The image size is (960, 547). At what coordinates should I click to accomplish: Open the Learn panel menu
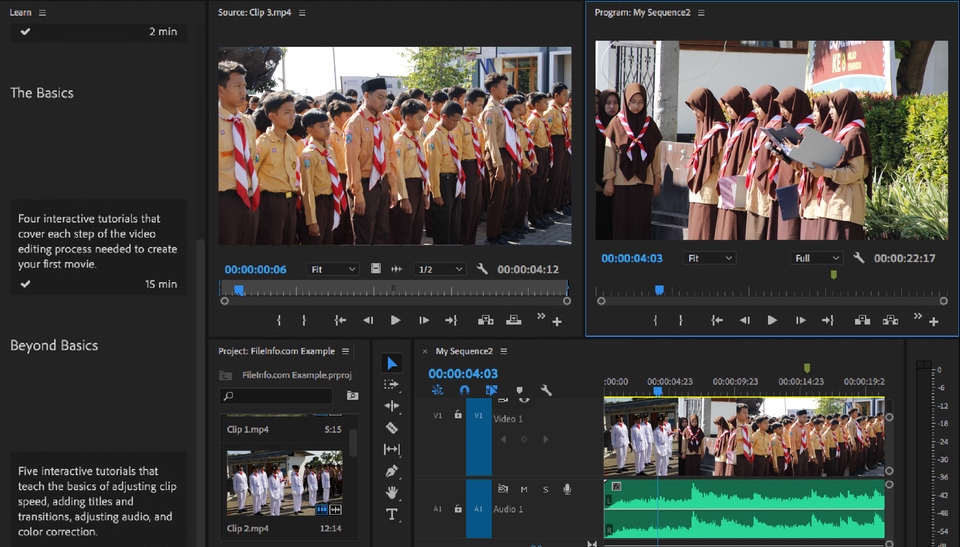pyautogui.click(x=42, y=13)
